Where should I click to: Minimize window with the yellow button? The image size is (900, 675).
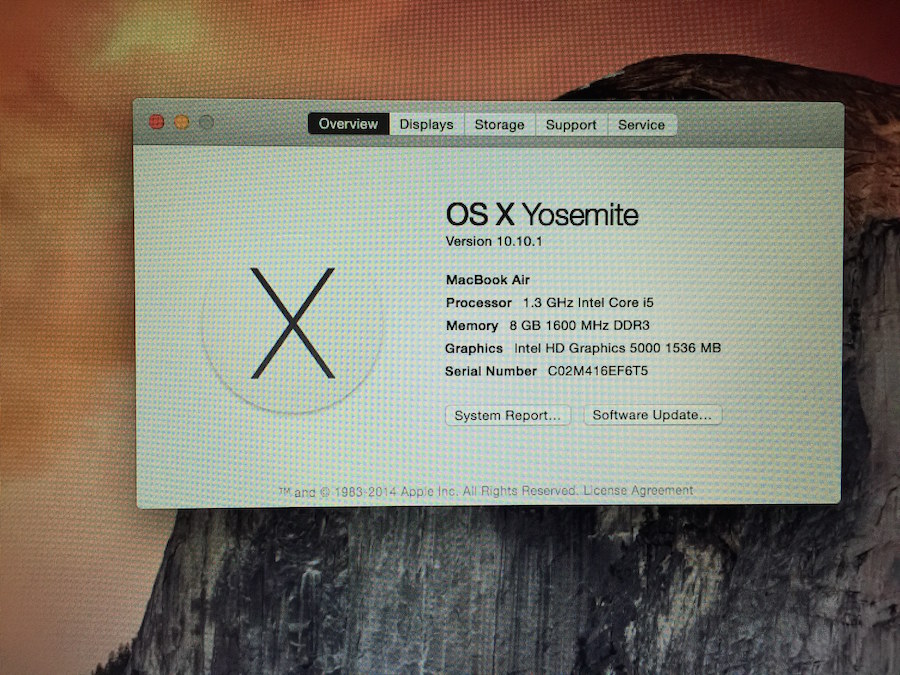coord(182,122)
